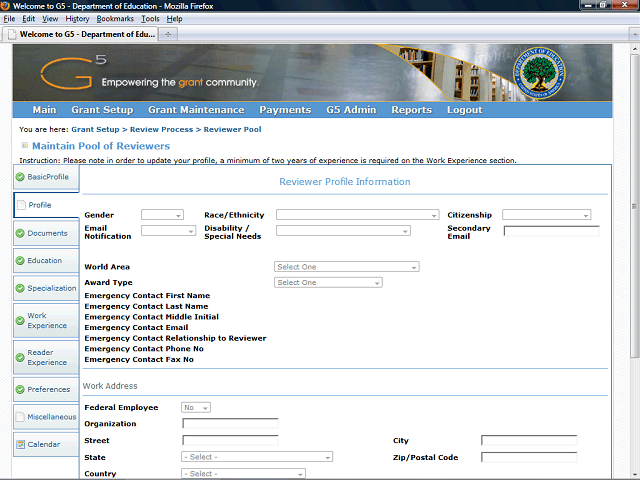
Task: Open the View menu
Action: coord(50,19)
